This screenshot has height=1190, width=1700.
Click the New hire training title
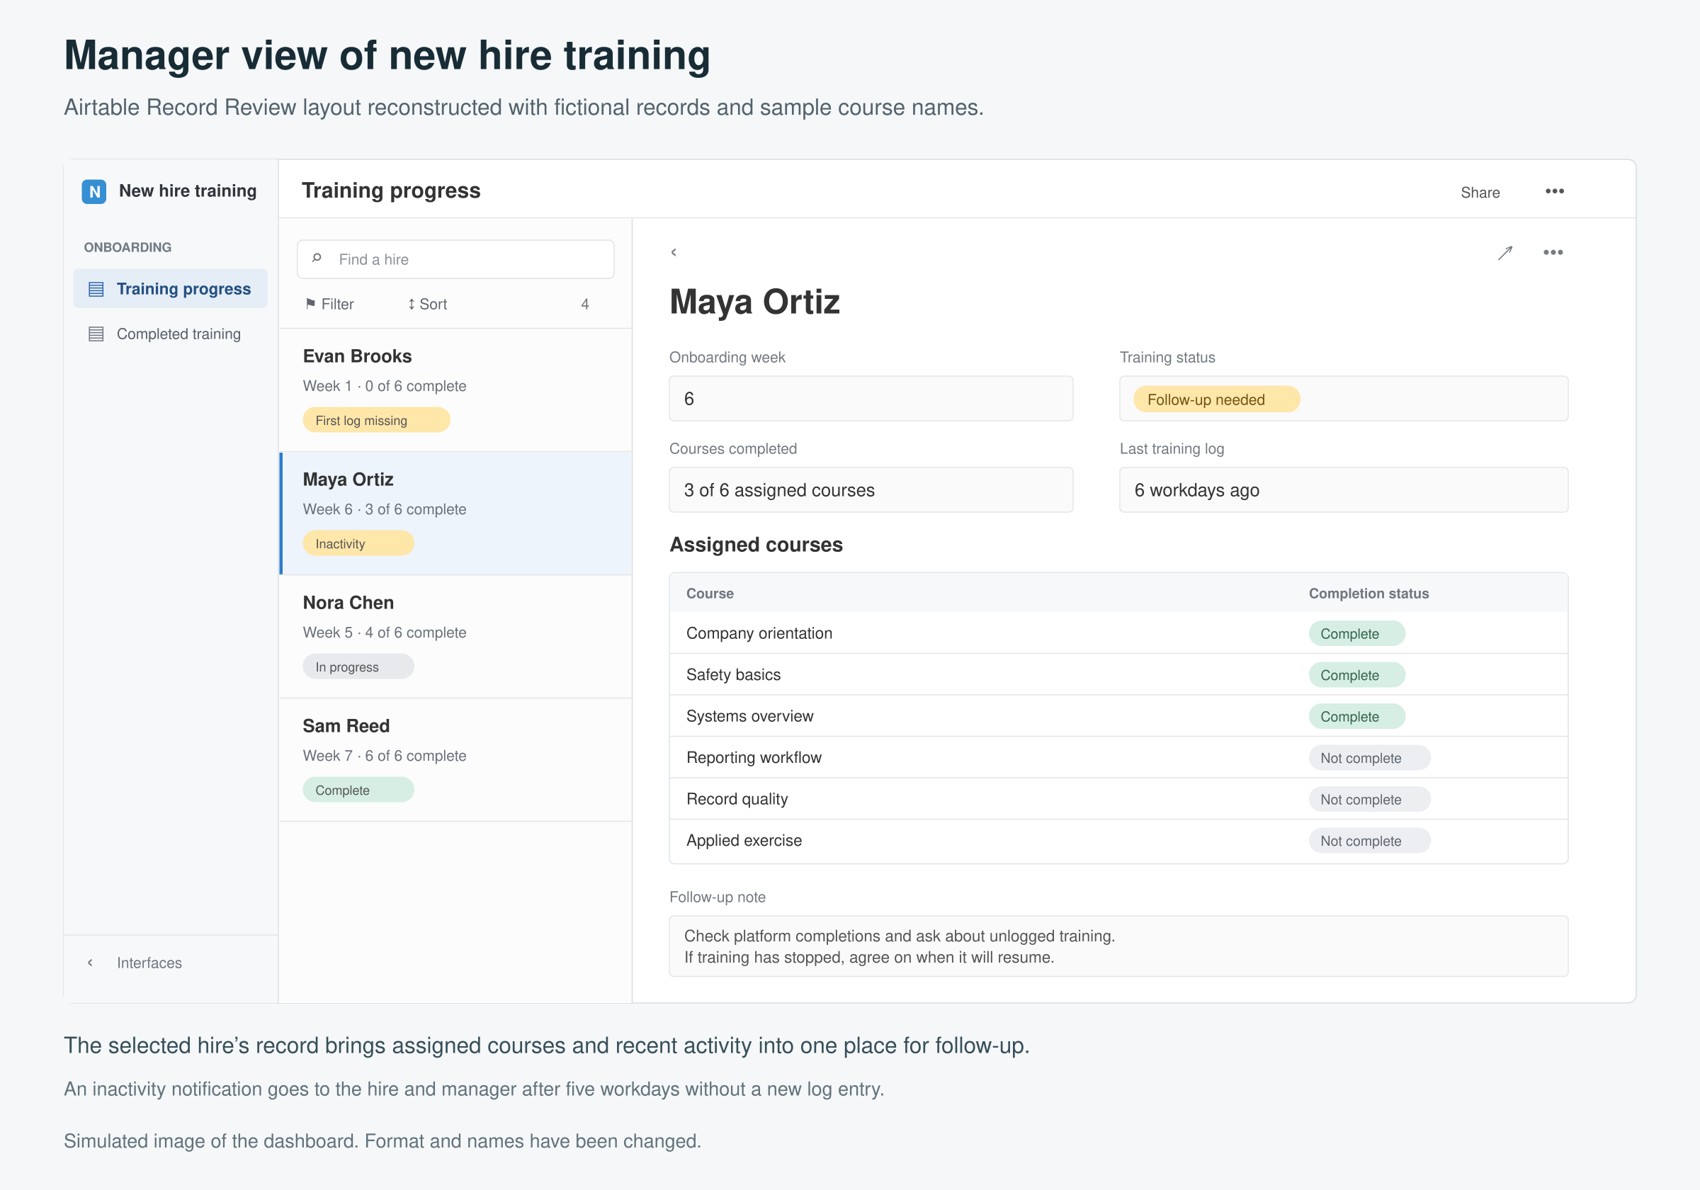click(x=187, y=191)
